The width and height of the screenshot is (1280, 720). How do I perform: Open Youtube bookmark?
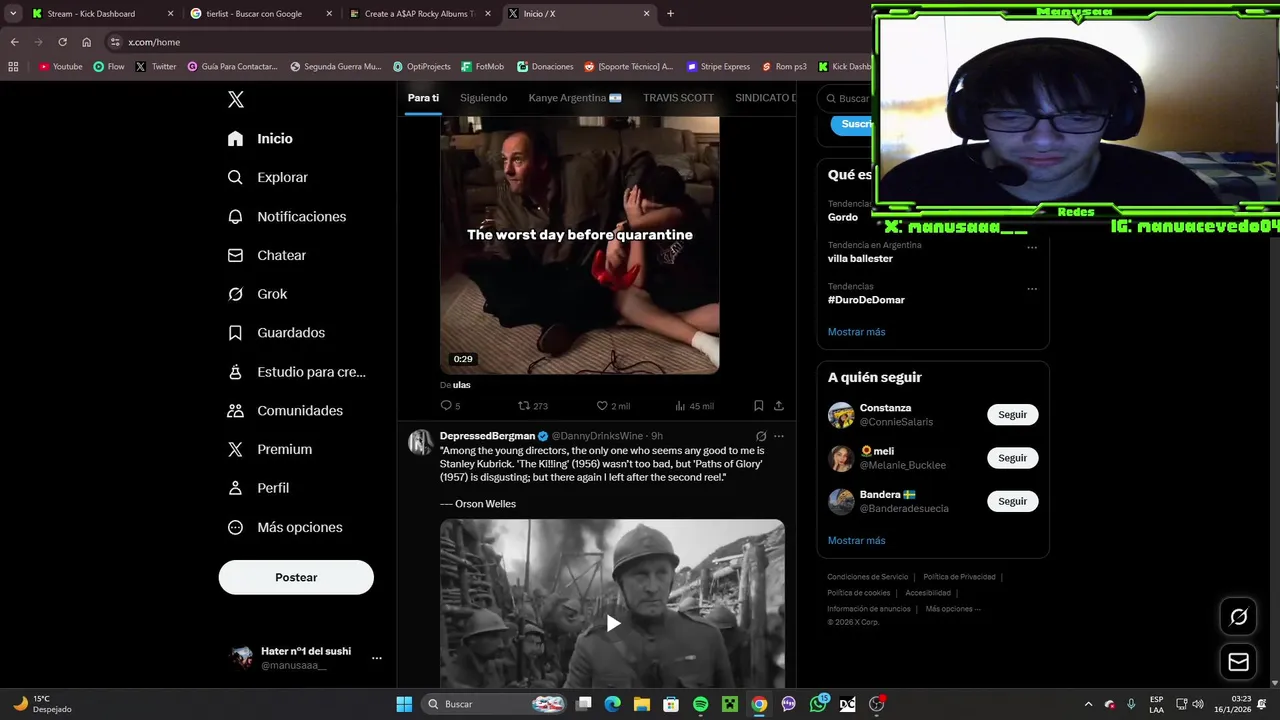click(61, 67)
